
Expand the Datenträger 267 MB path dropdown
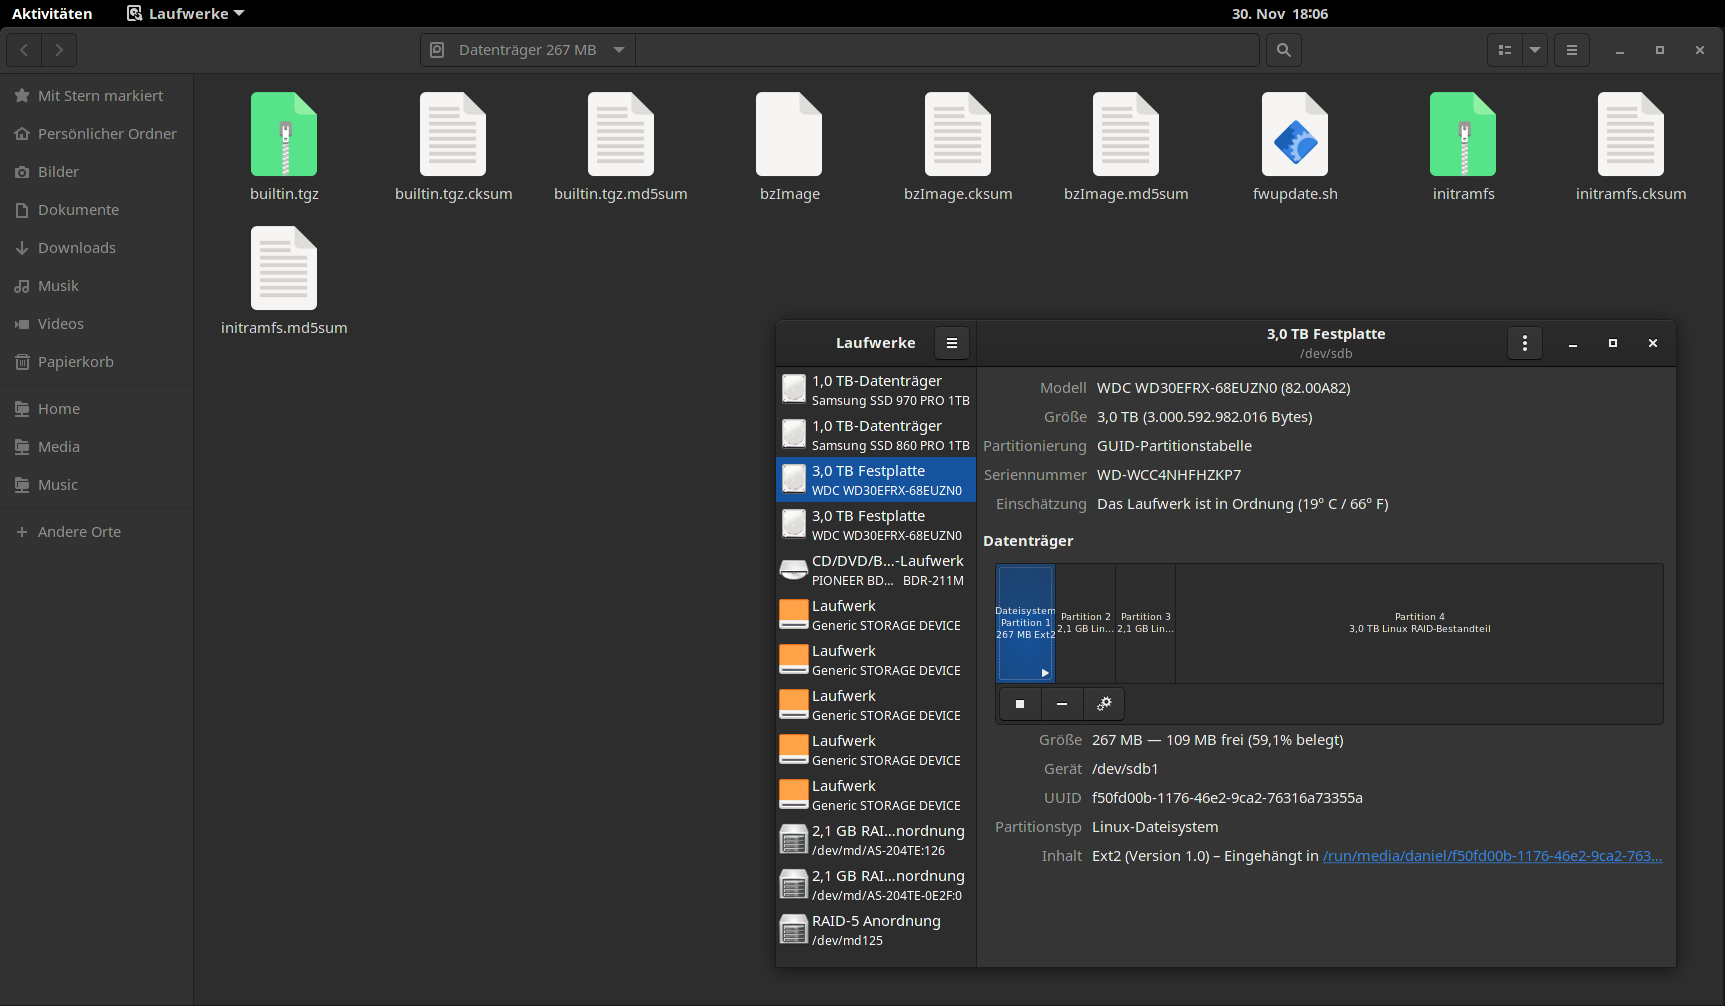tap(619, 50)
